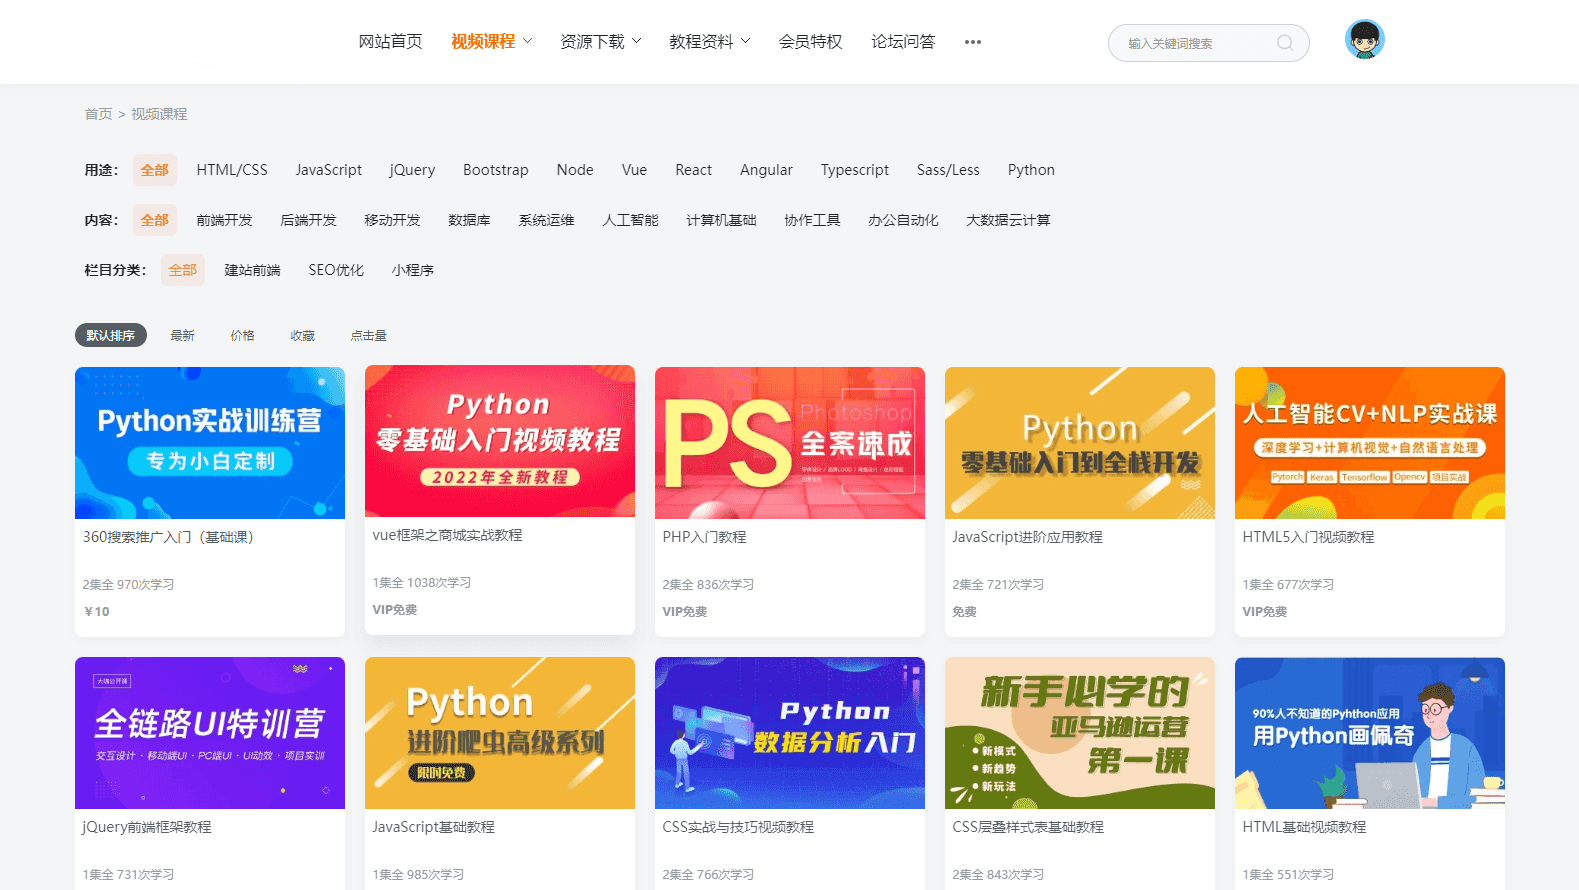Filter by Sass/Less

[948, 170]
